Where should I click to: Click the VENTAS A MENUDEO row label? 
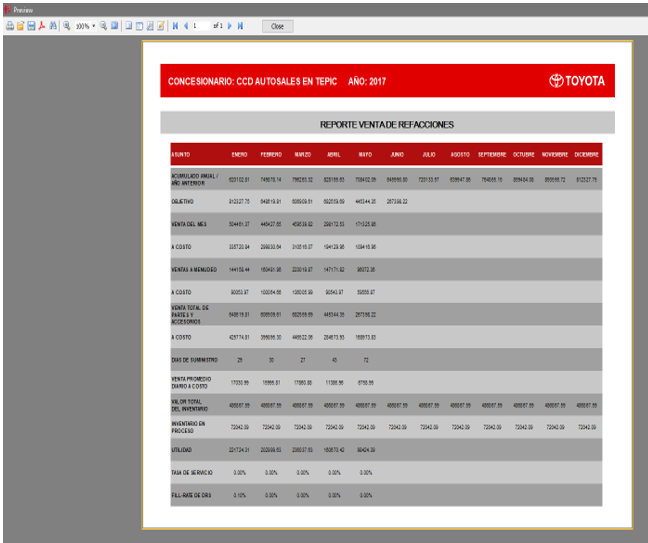click(x=194, y=269)
